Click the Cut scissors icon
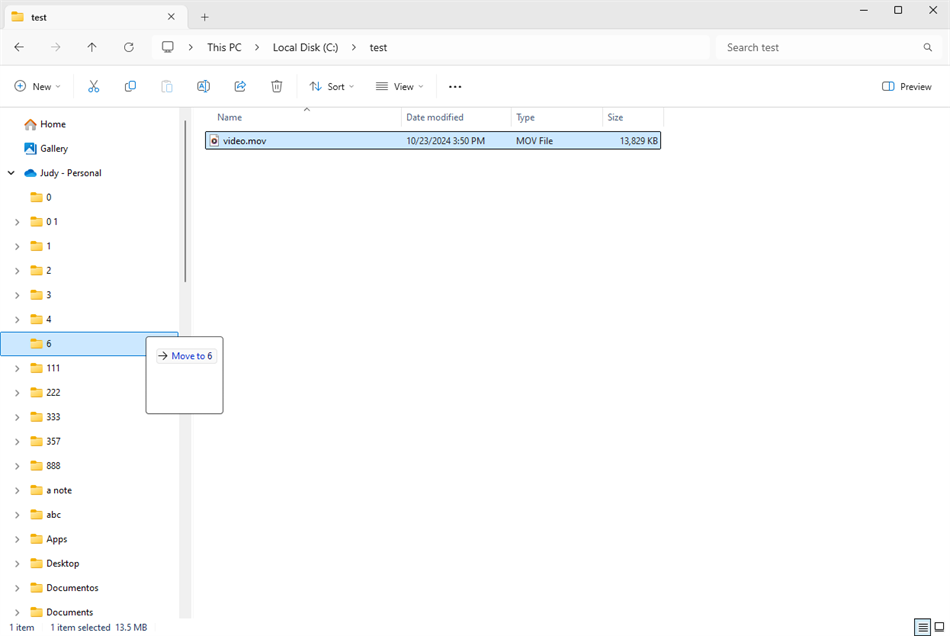 tap(94, 87)
